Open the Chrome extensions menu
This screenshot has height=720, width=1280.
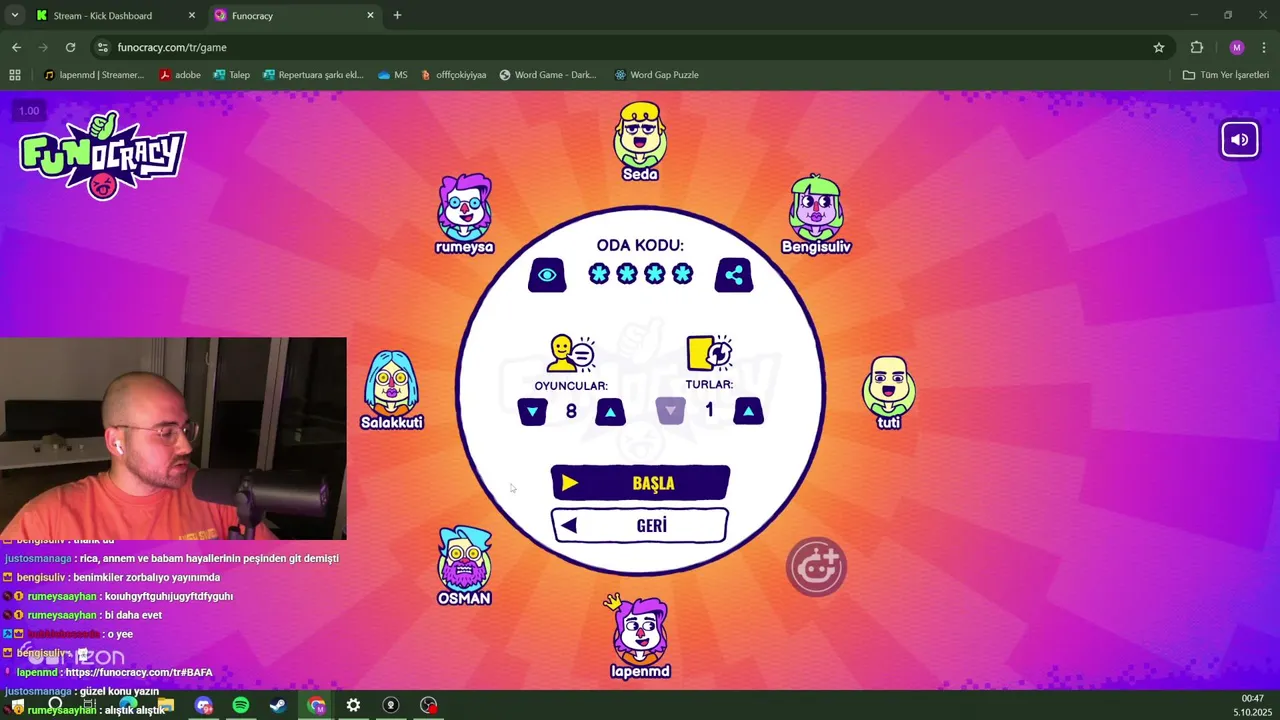coord(1197,47)
